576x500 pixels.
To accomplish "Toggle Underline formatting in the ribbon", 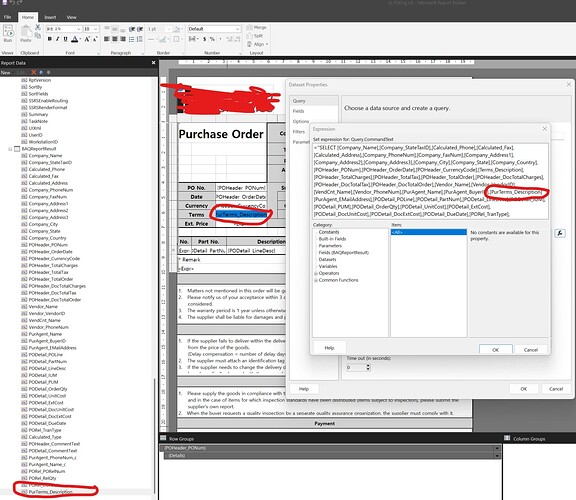I will [x=65, y=39].
